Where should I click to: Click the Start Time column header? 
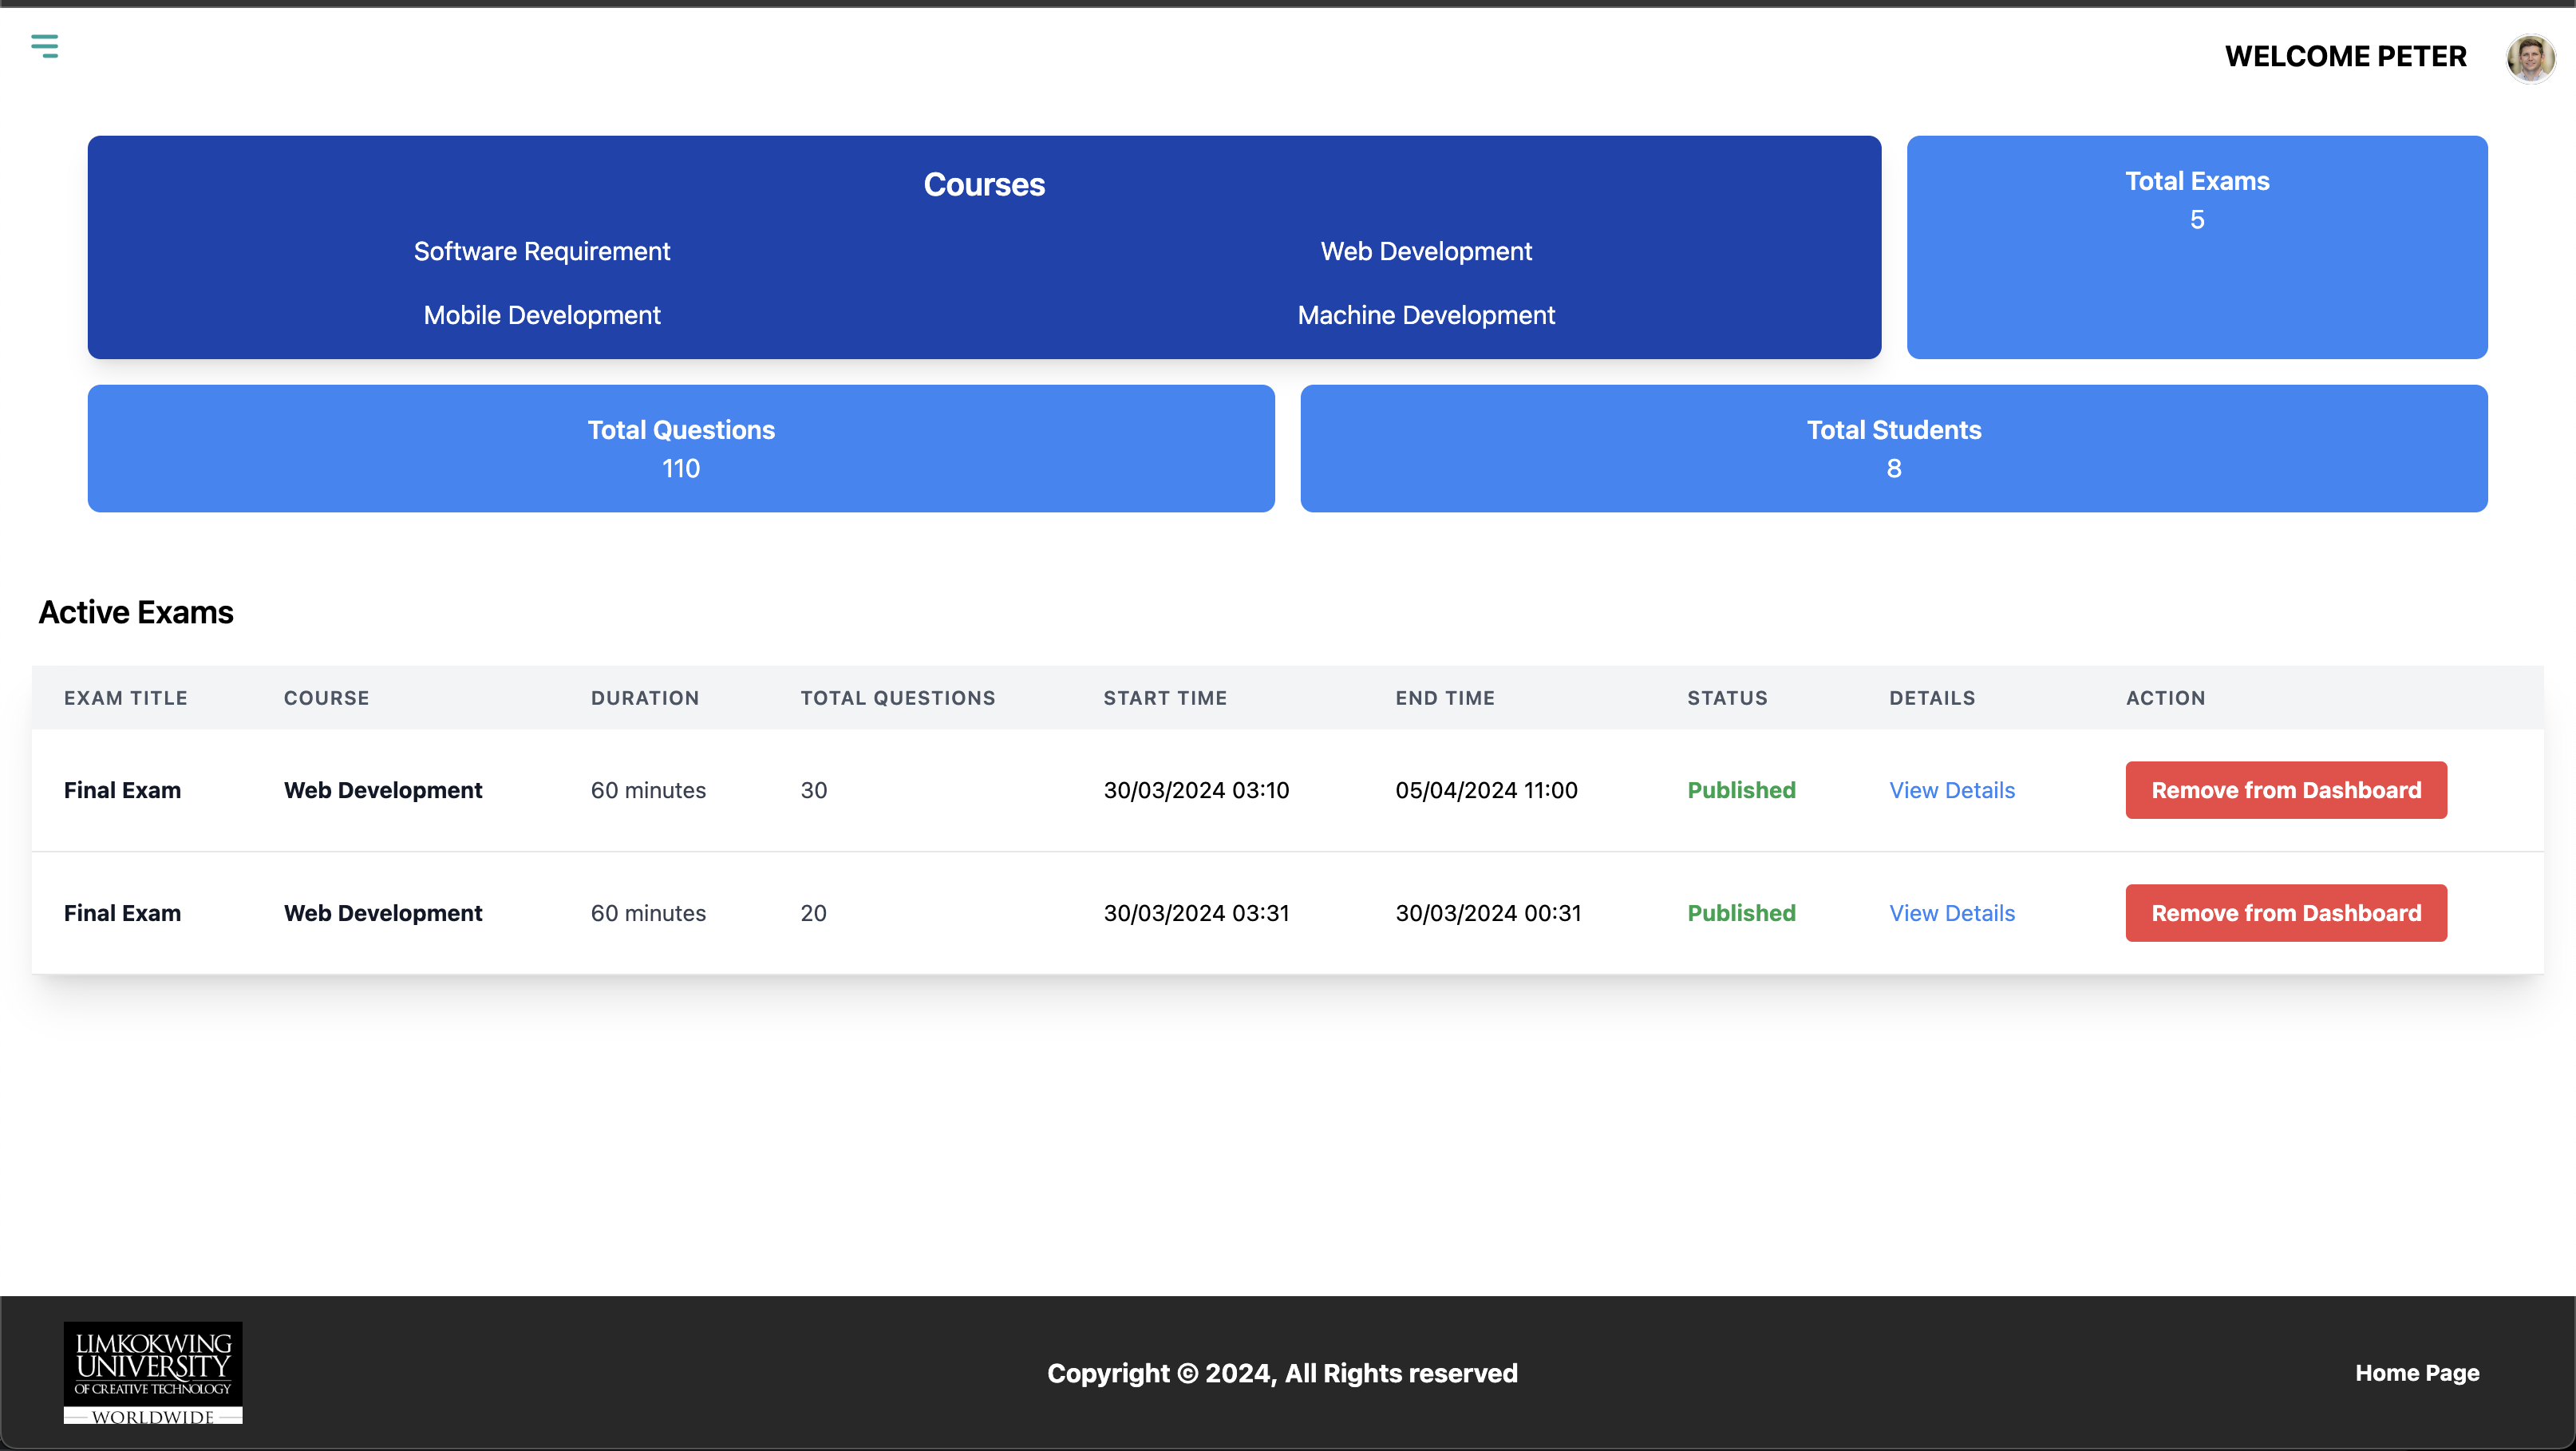(1164, 698)
